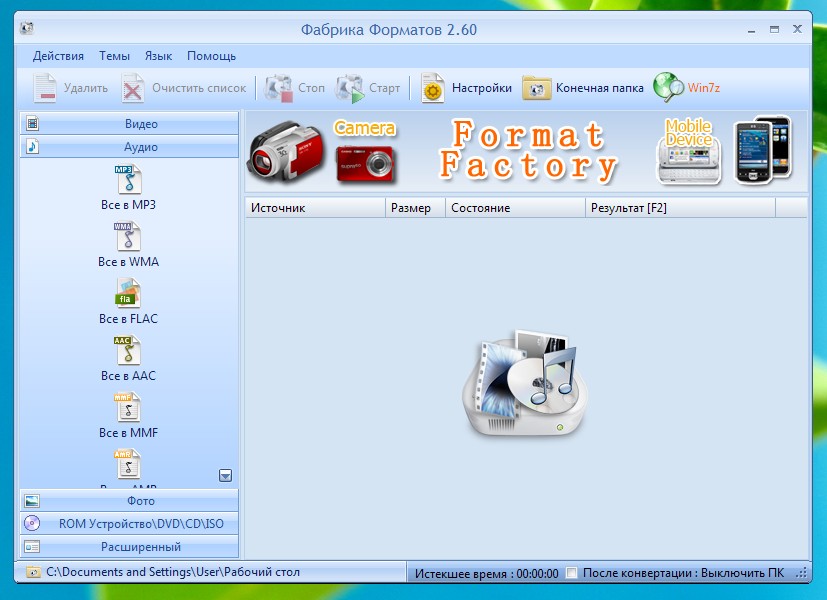Click the Mobile Device banner icon
Image resolution: width=827 pixels, height=600 pixels.
(688, 152)
